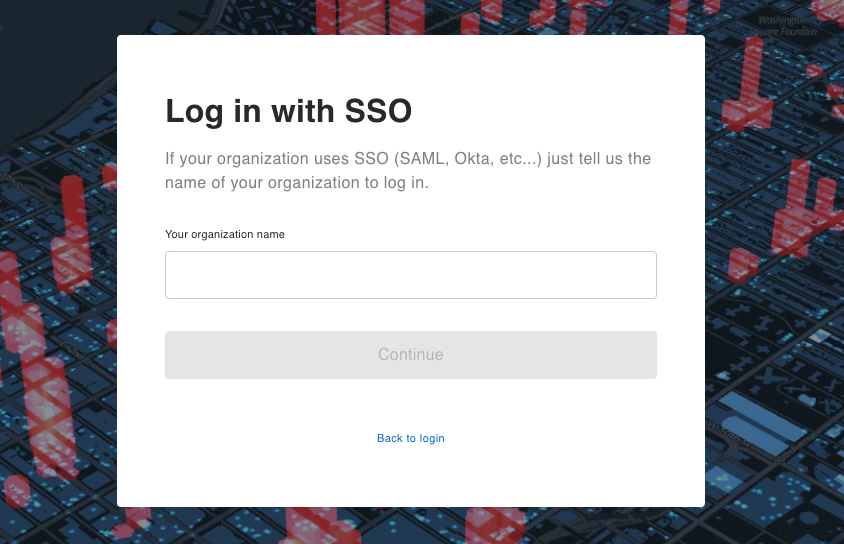
Task: Click "log in." ending the description text
Action: [x=404, y=183]
